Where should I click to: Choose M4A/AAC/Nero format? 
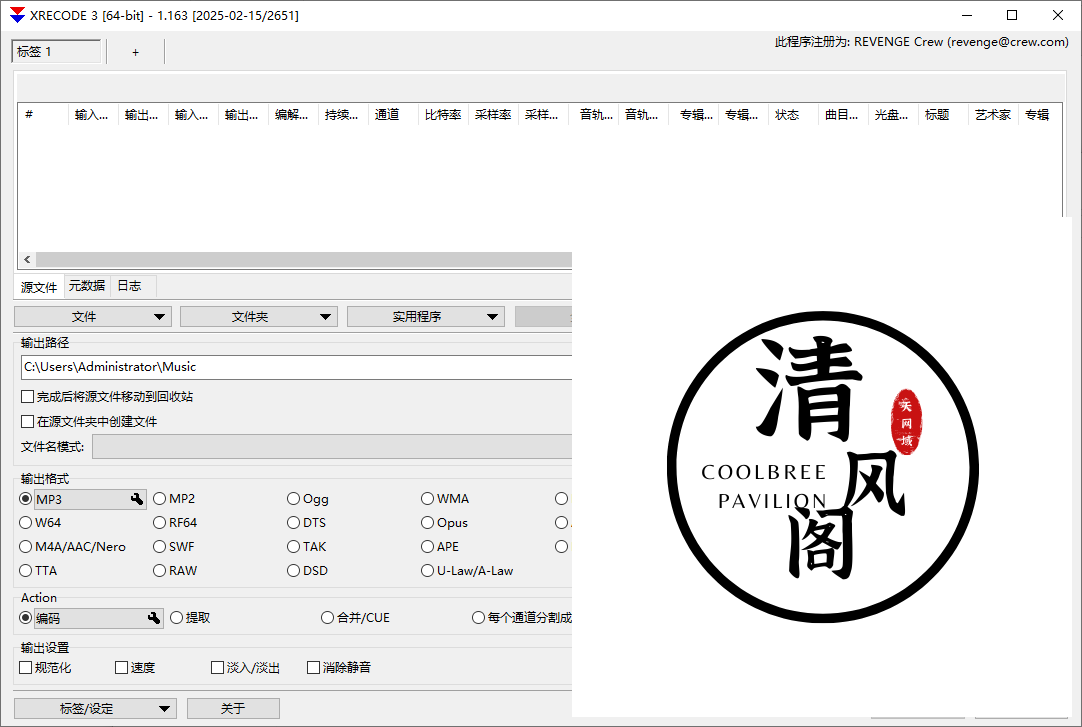click(26, 546)
